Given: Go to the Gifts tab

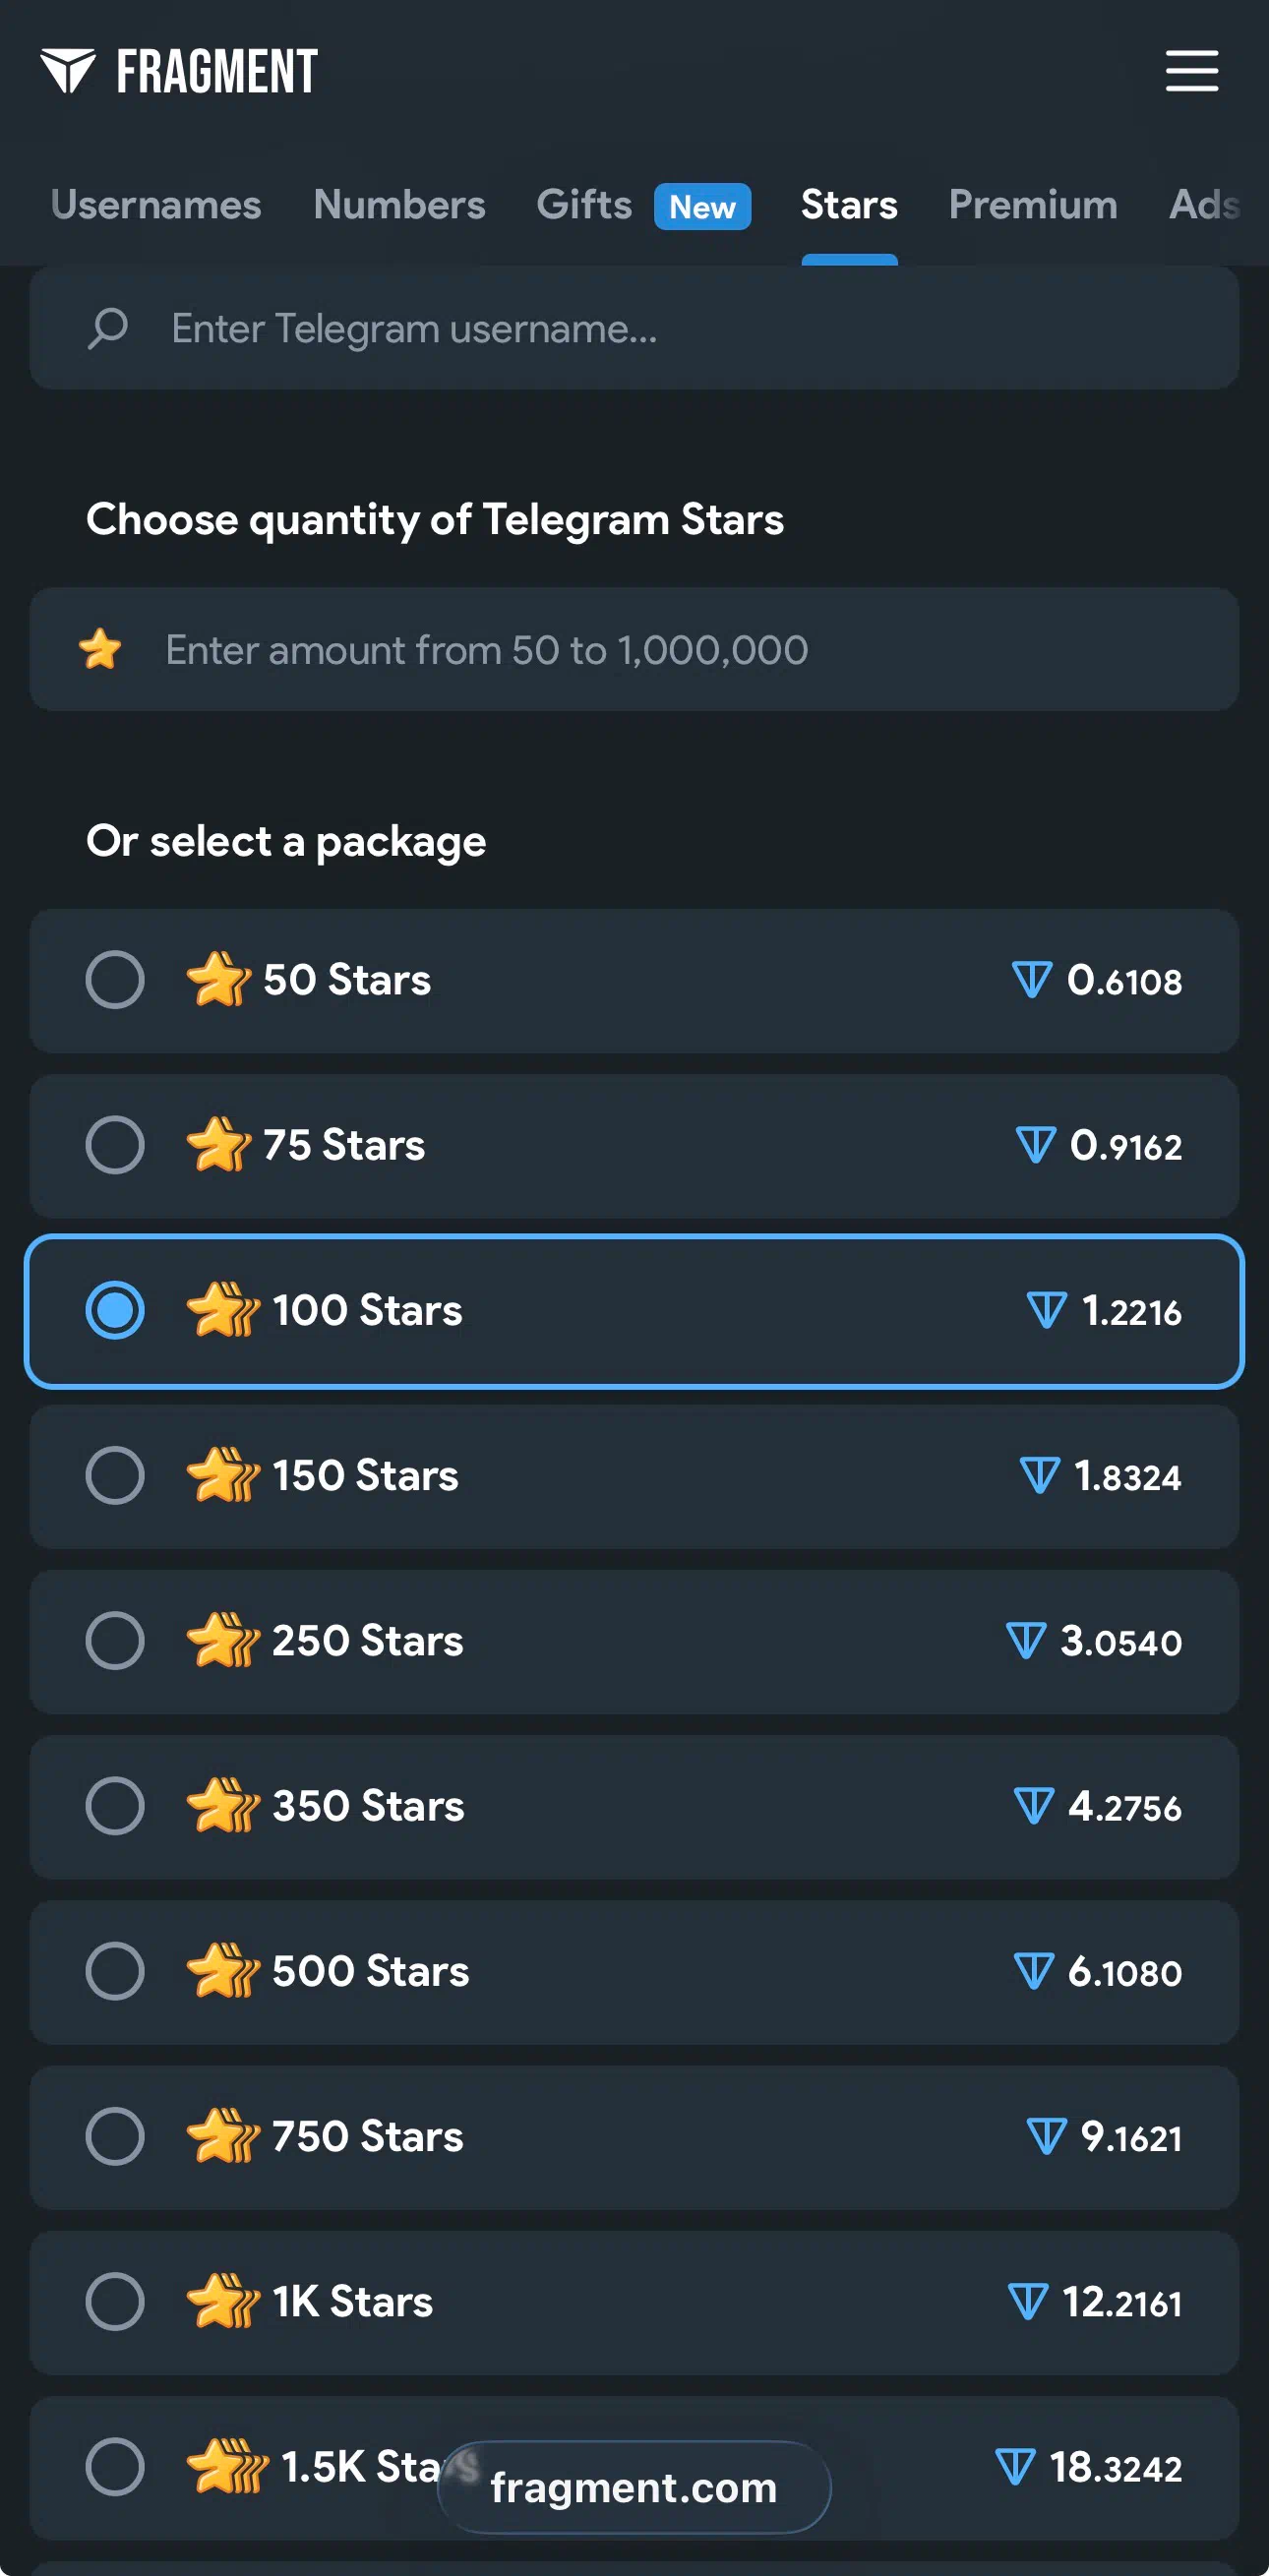Looking at the screenshot, I should [x=584, y=205].
